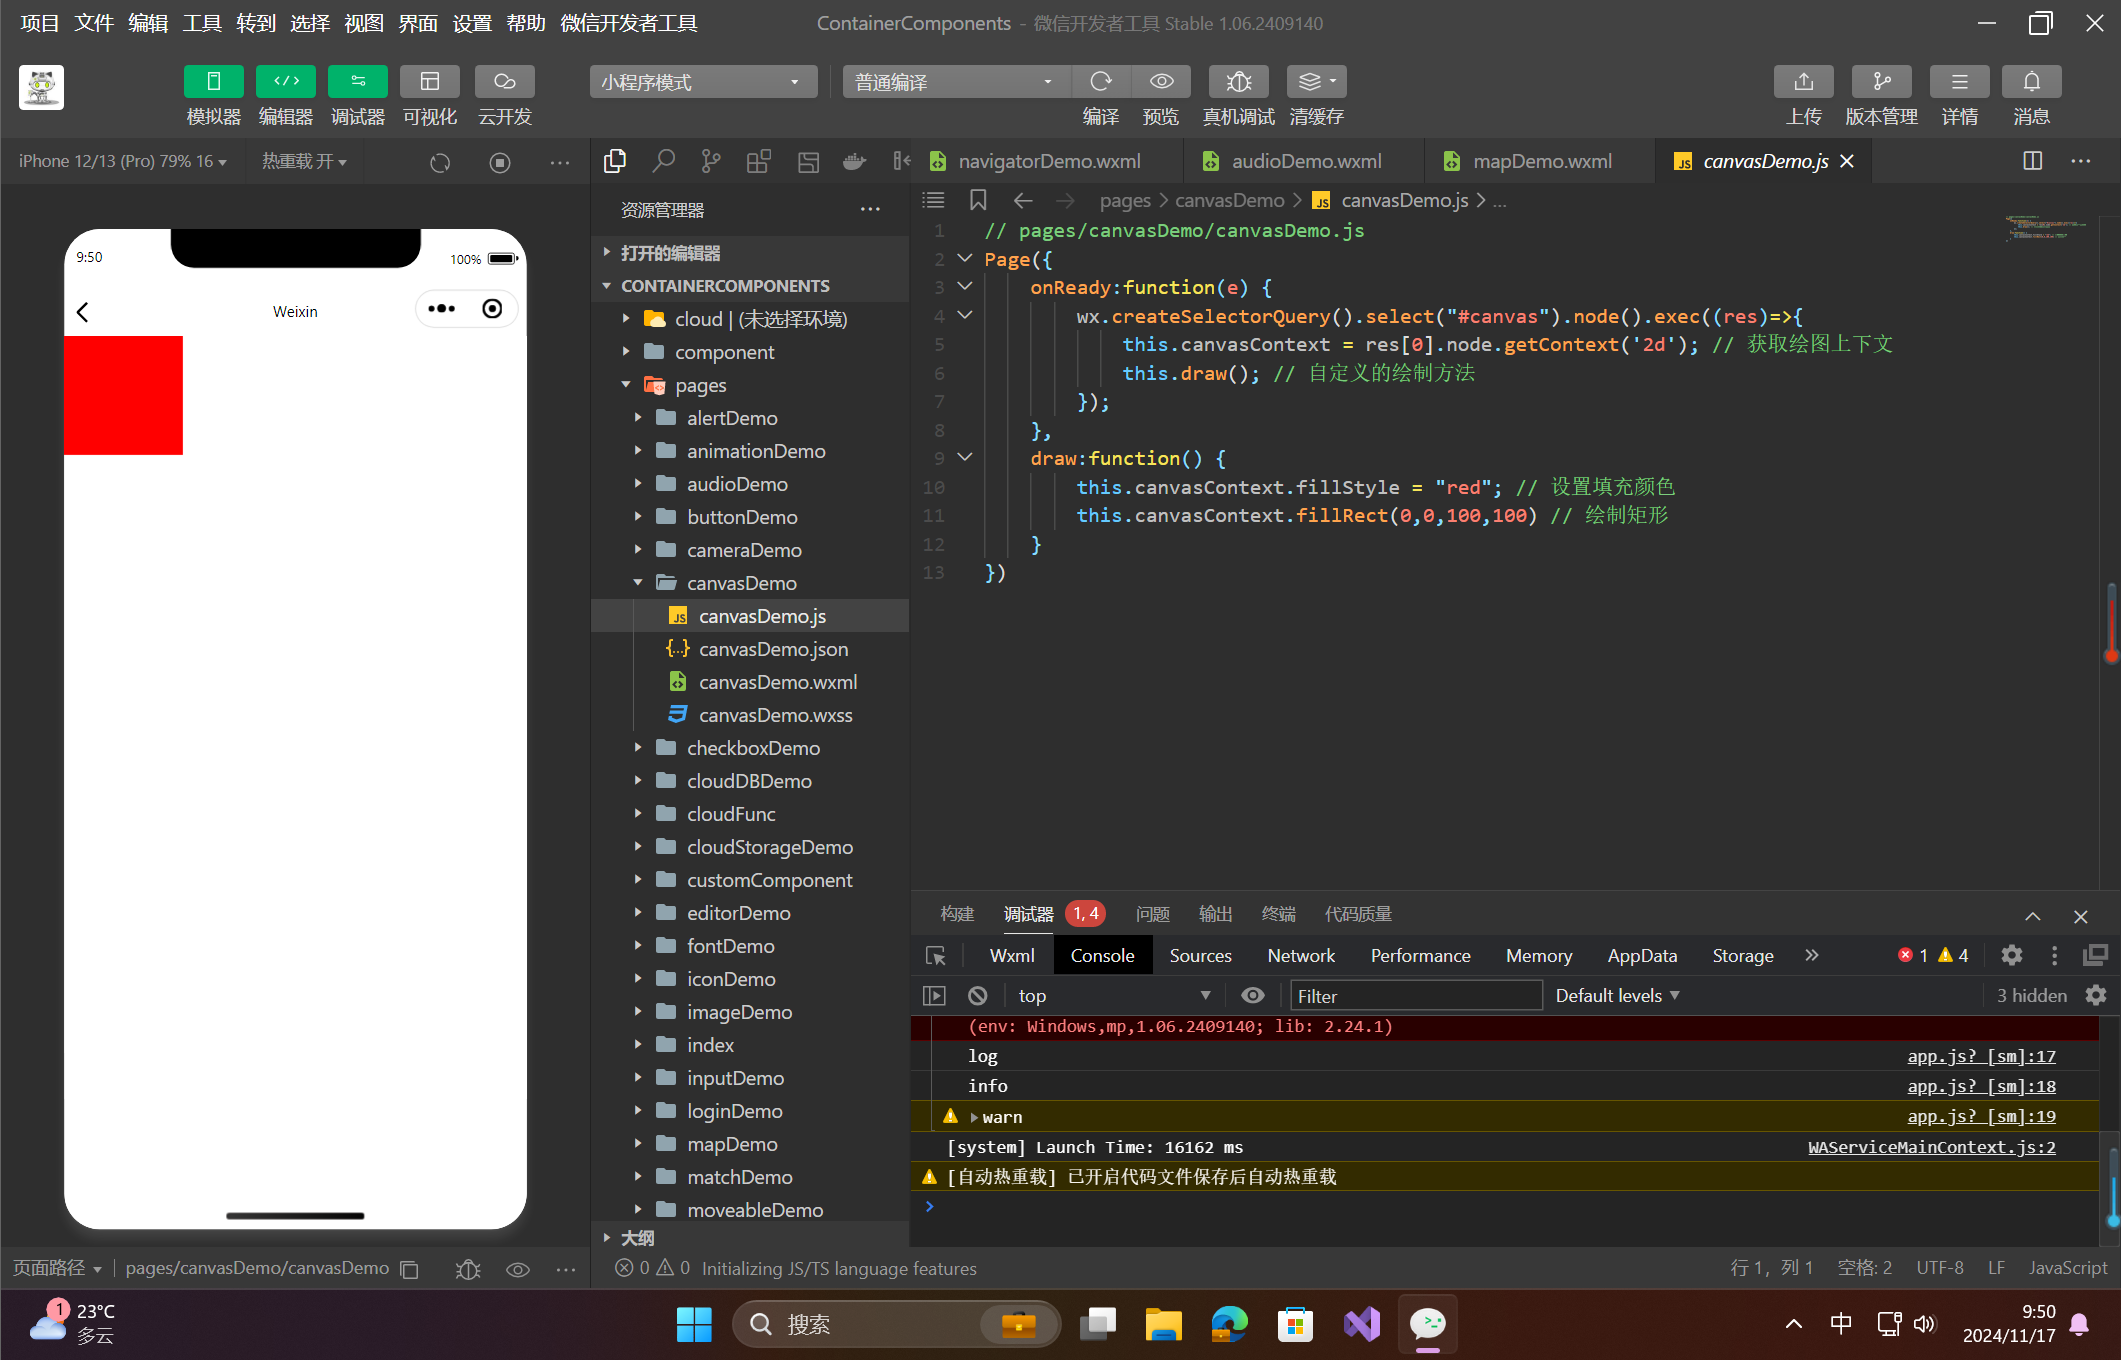Click the red square on the canvas
2121x1360 pixels.
coord(123,395)
